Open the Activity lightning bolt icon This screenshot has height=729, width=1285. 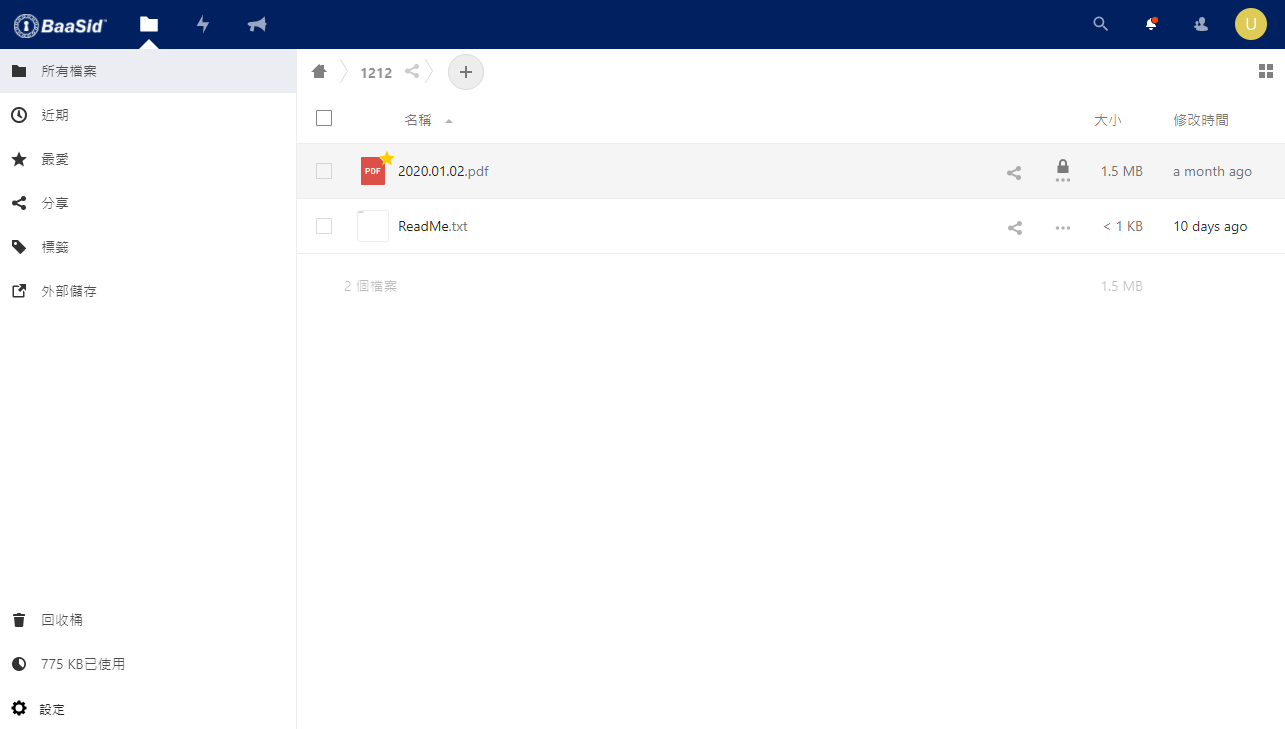coord(203,24)
